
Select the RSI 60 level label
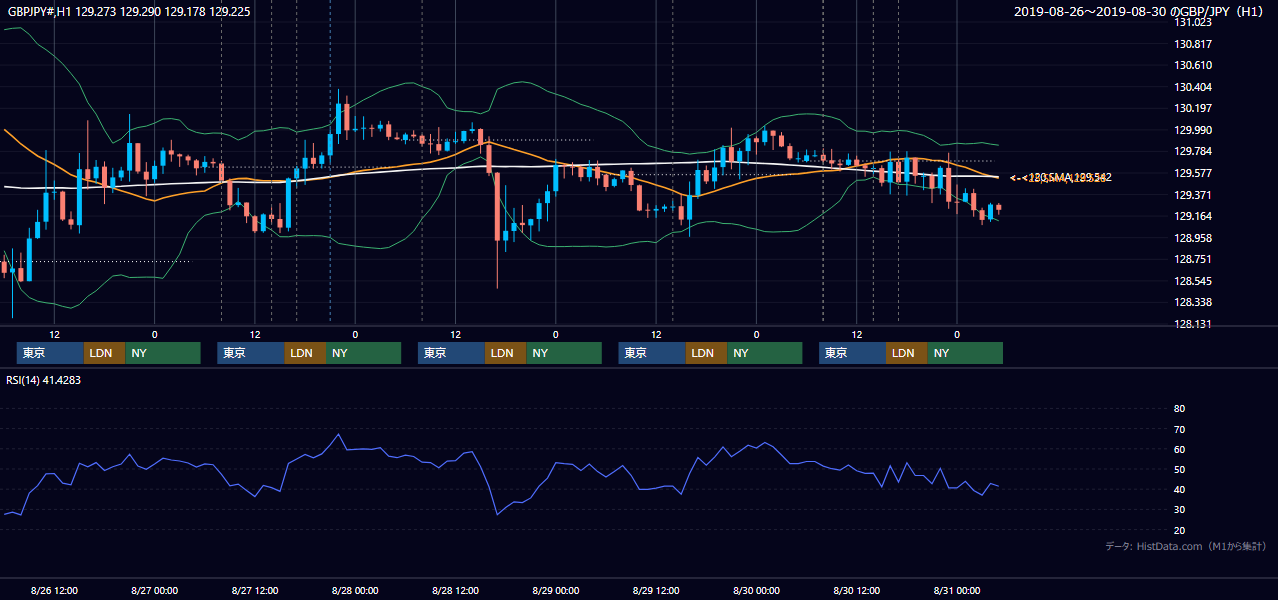pos(1179,449)
